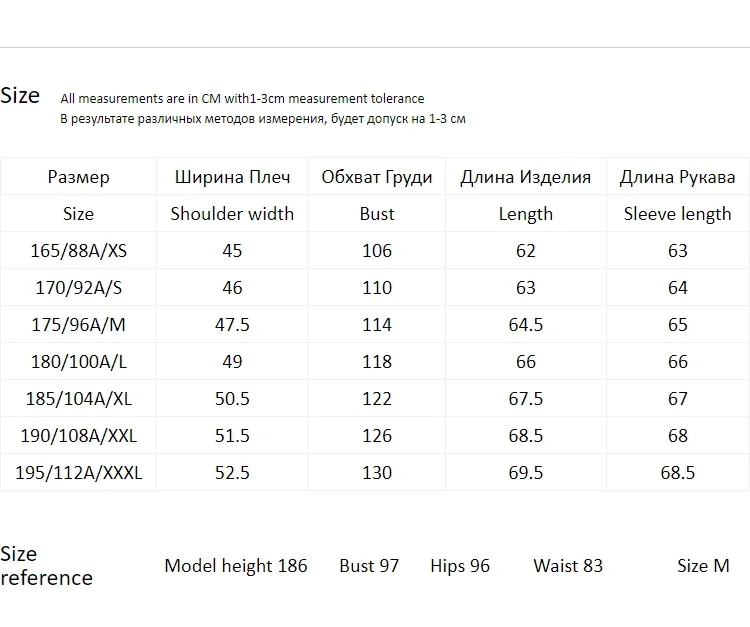The height and width of the screenshot is (627, 750).
Task: Select the 165/88A/XS size row label
Action: (78, 251)
